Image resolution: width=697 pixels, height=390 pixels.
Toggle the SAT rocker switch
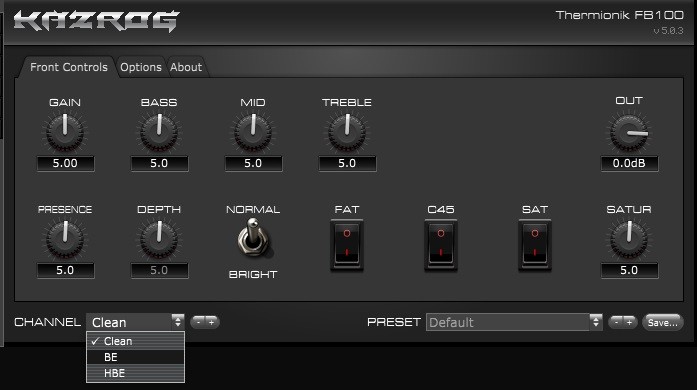[535, 245]
